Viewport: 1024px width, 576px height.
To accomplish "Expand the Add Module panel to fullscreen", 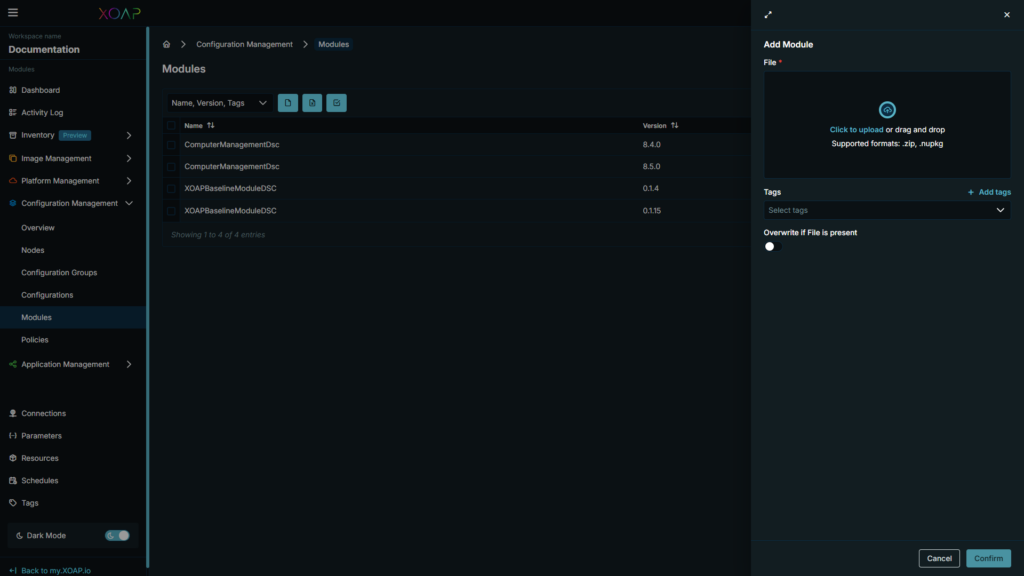I will (x=768, y=14).
